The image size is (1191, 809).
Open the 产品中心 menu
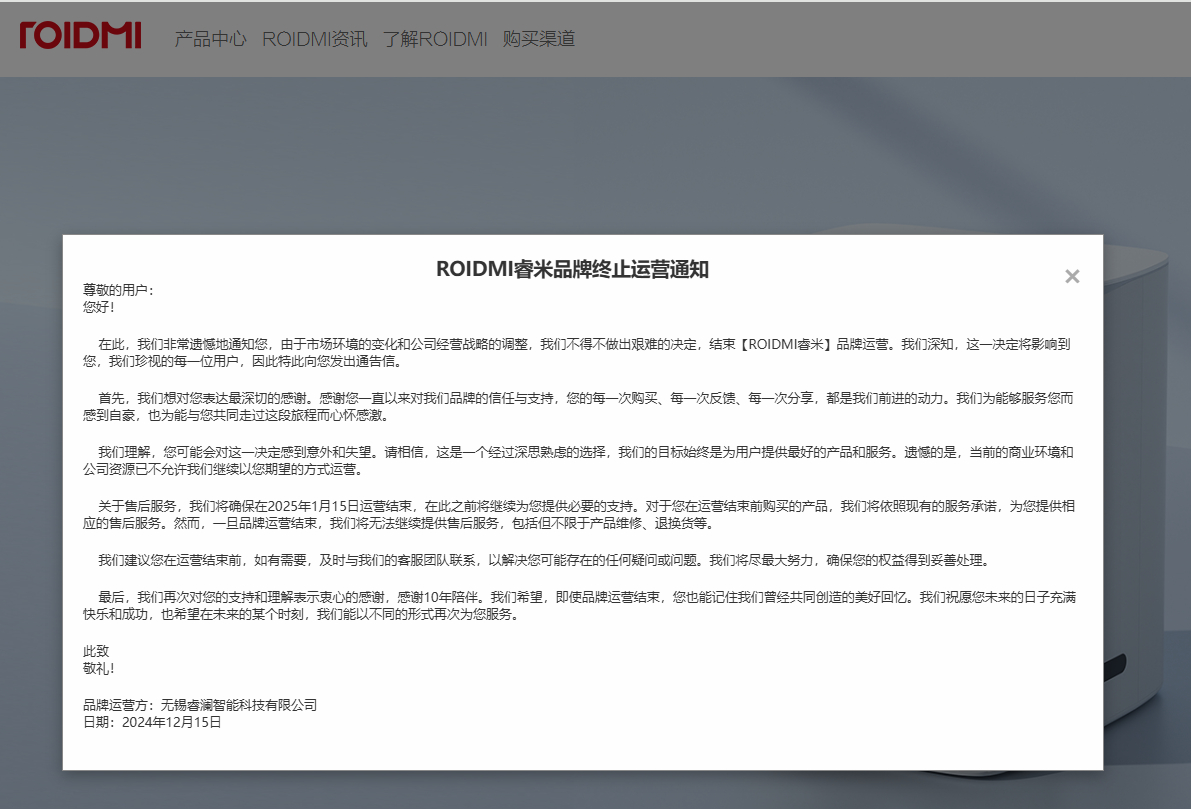(210, 39)
